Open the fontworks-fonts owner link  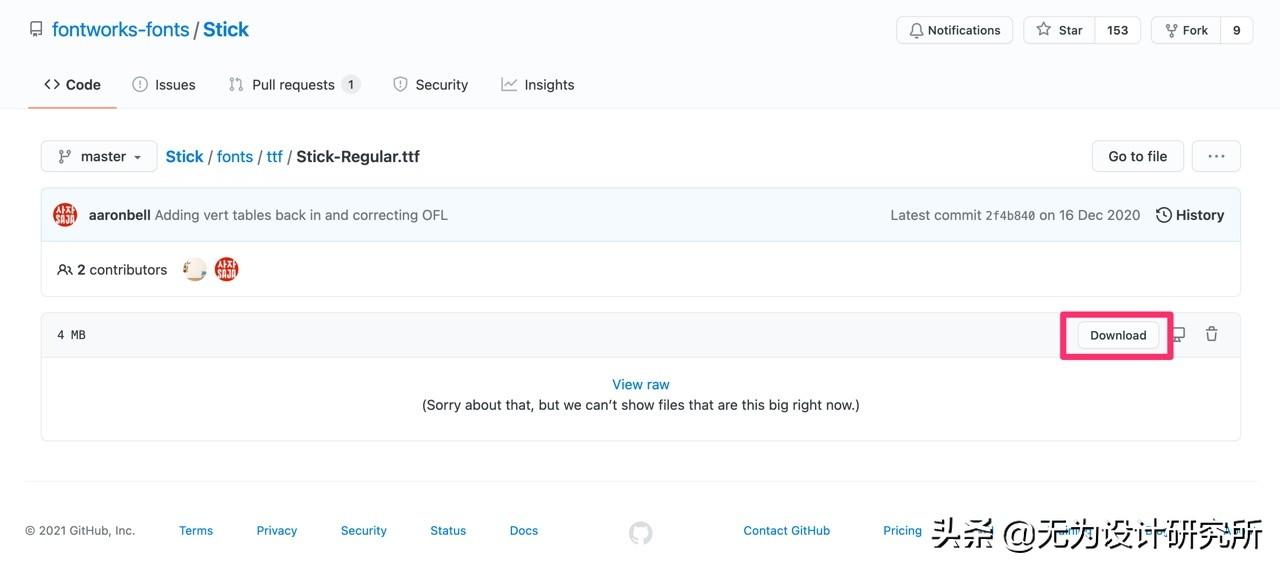point(121,30)
